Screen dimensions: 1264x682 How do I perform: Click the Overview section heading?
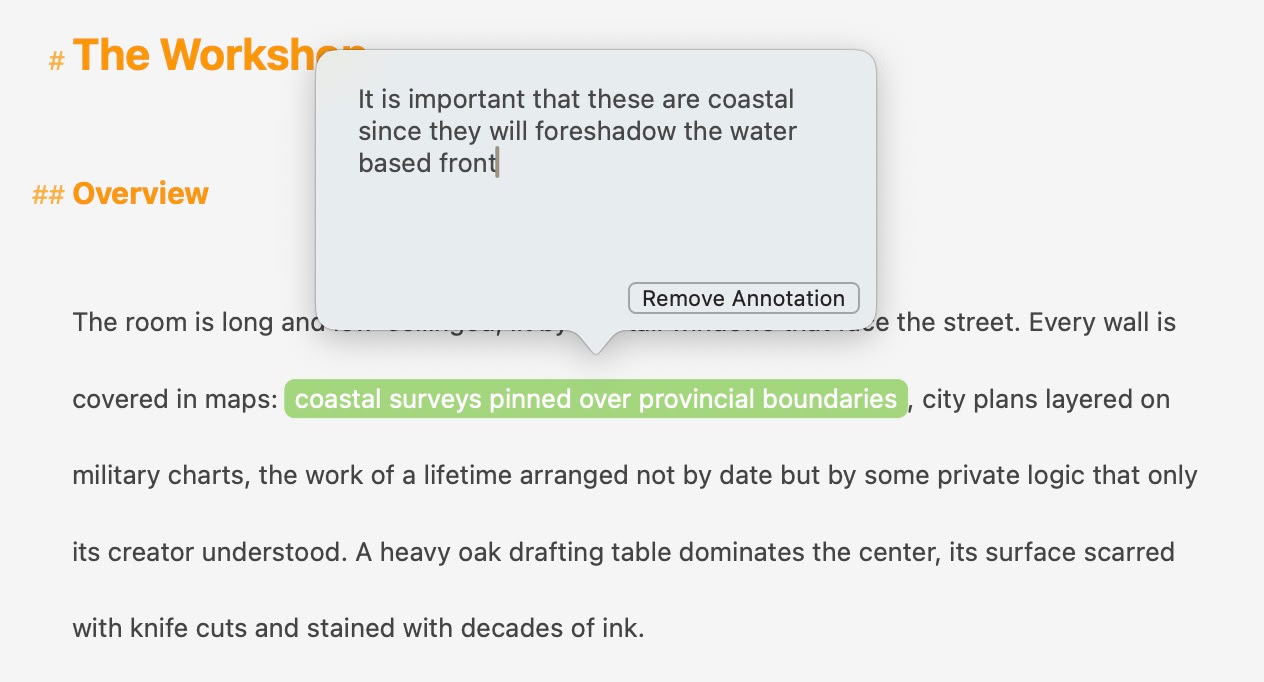pyautogui.click(x=140, y=193)
